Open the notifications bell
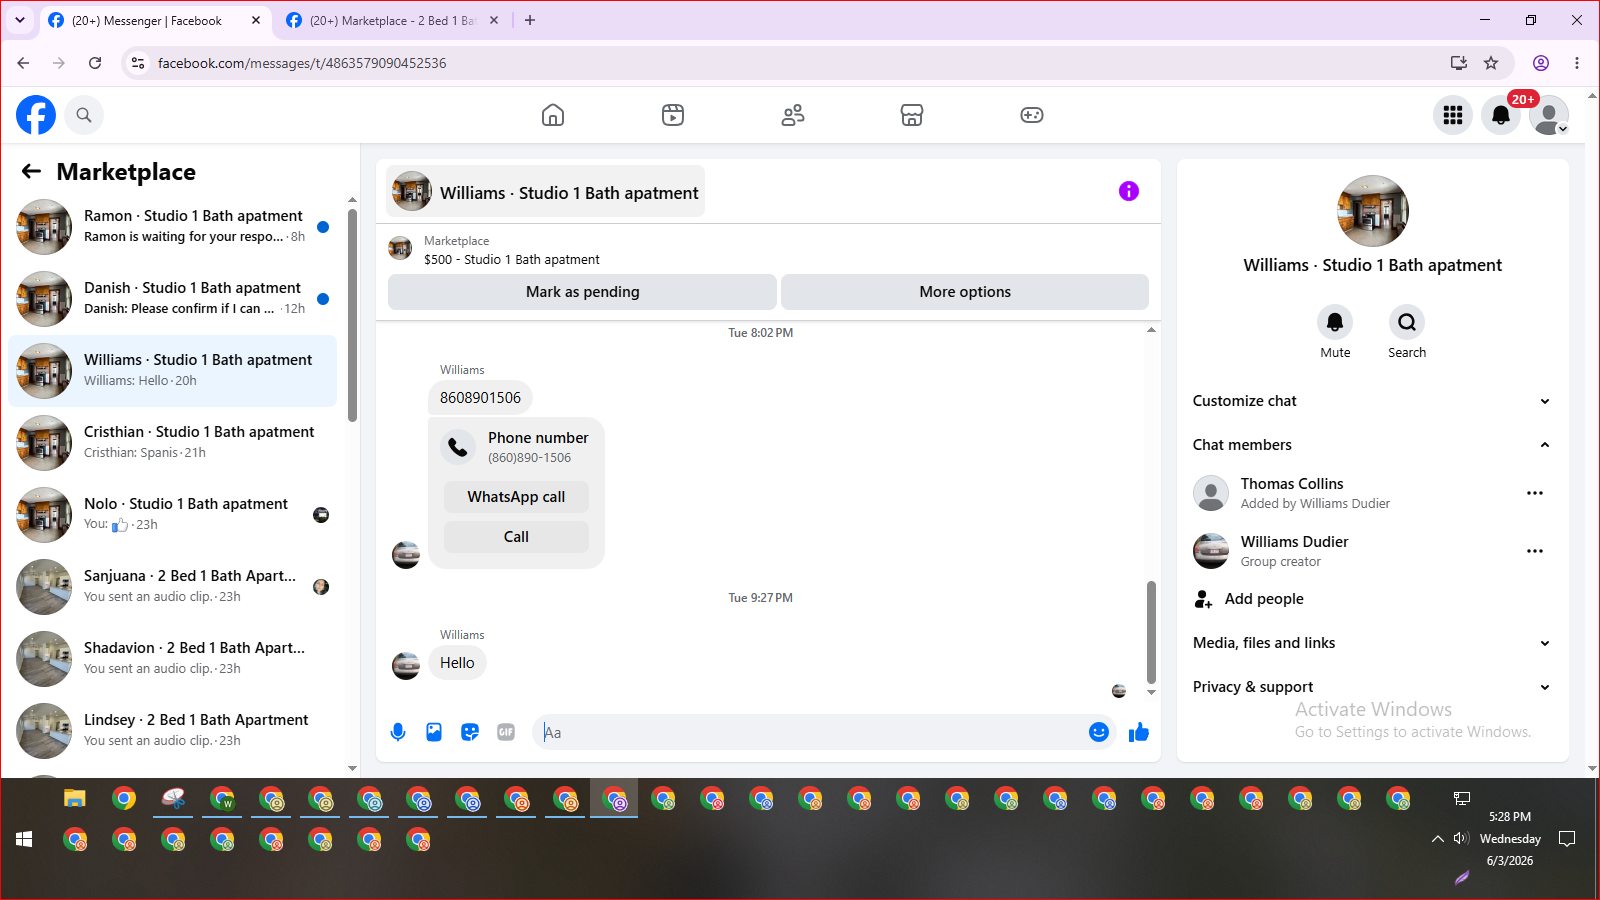 pyautogui.click(x=1501, y=115)
